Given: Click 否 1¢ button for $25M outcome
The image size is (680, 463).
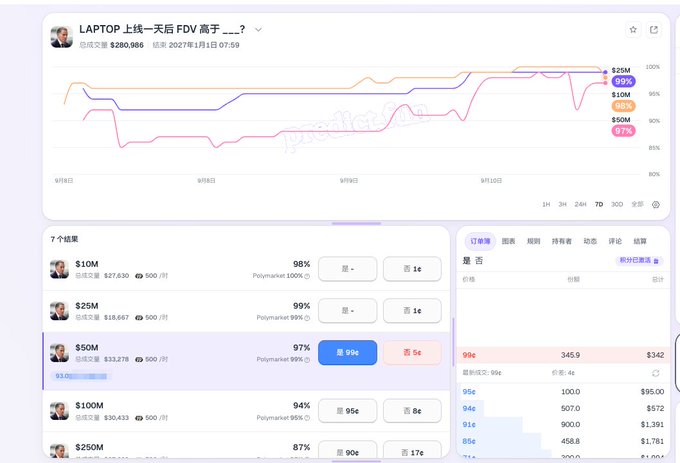Looking at the screenshot, I should click(x=412, y=310).
